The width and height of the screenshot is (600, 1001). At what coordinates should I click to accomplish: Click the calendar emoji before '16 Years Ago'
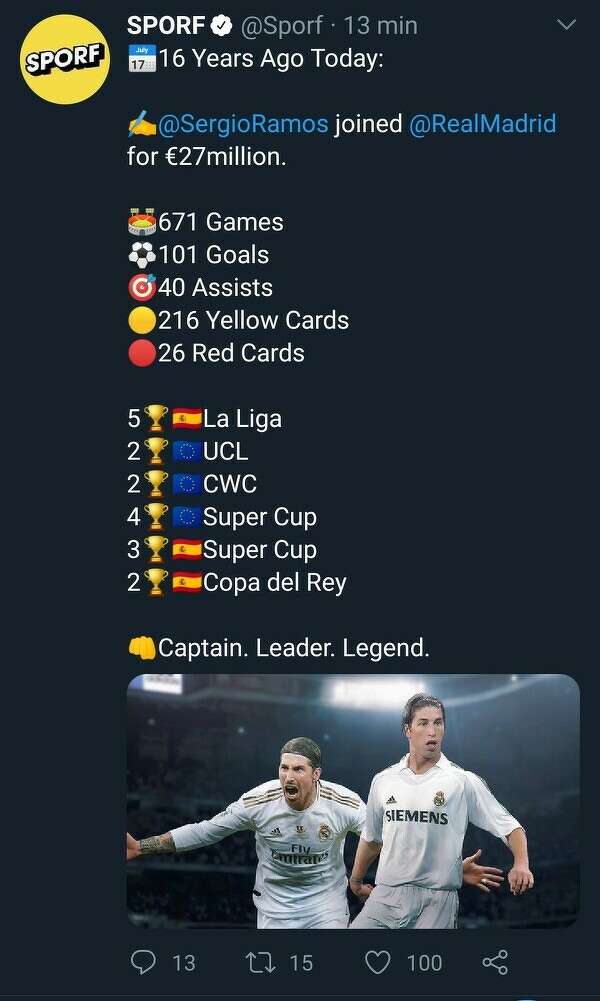(x=142, y=59)
